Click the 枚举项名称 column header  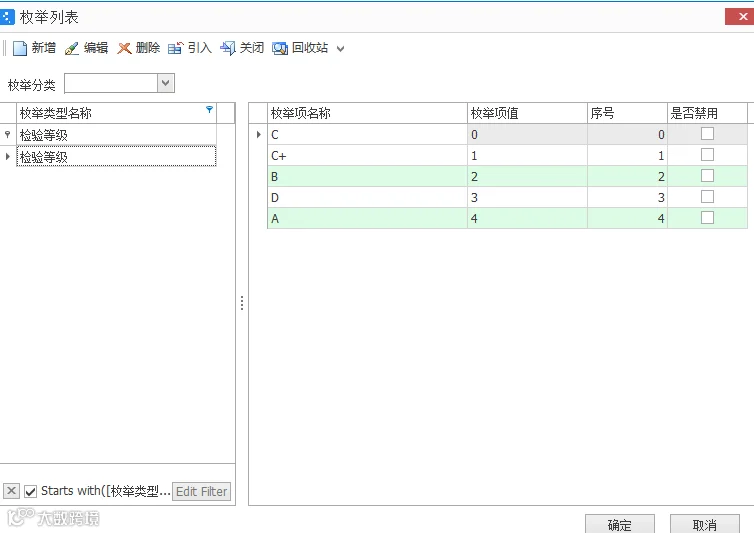click(x=367, y=113)
